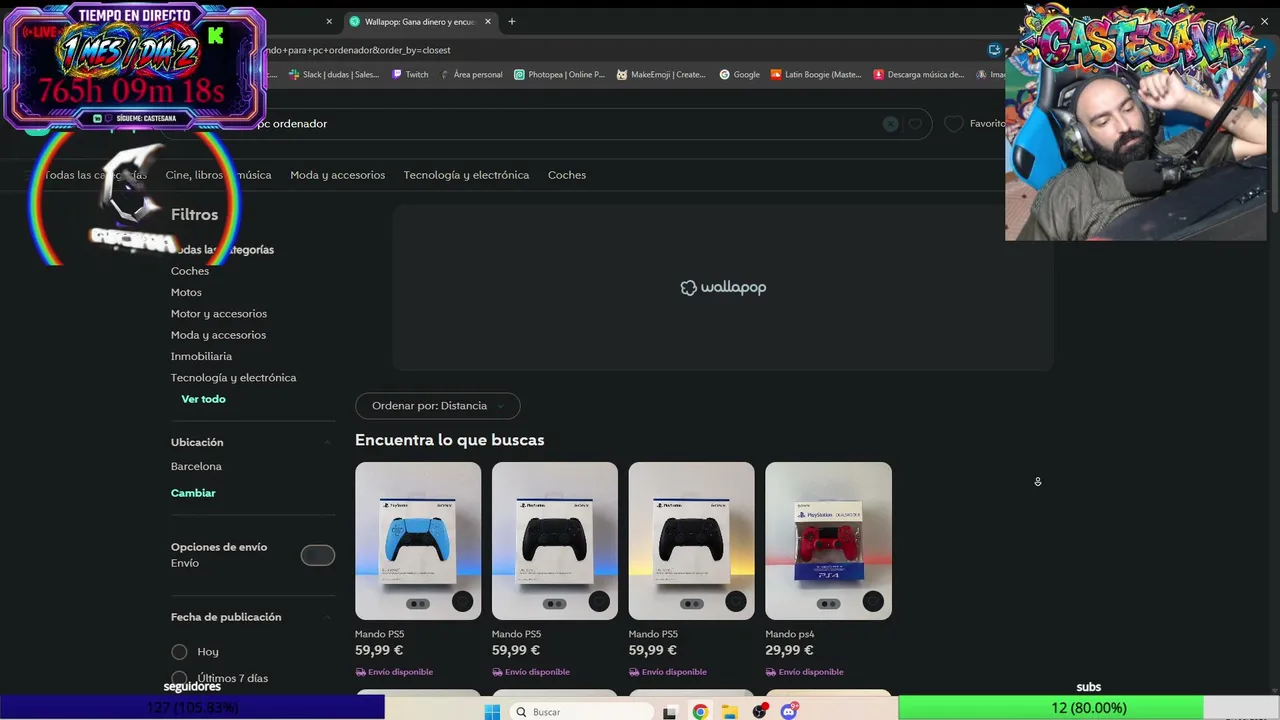This screenshot has width=1280, height=720.
Task: Collapse the Ubicación filter section
Action: (327, 442)
